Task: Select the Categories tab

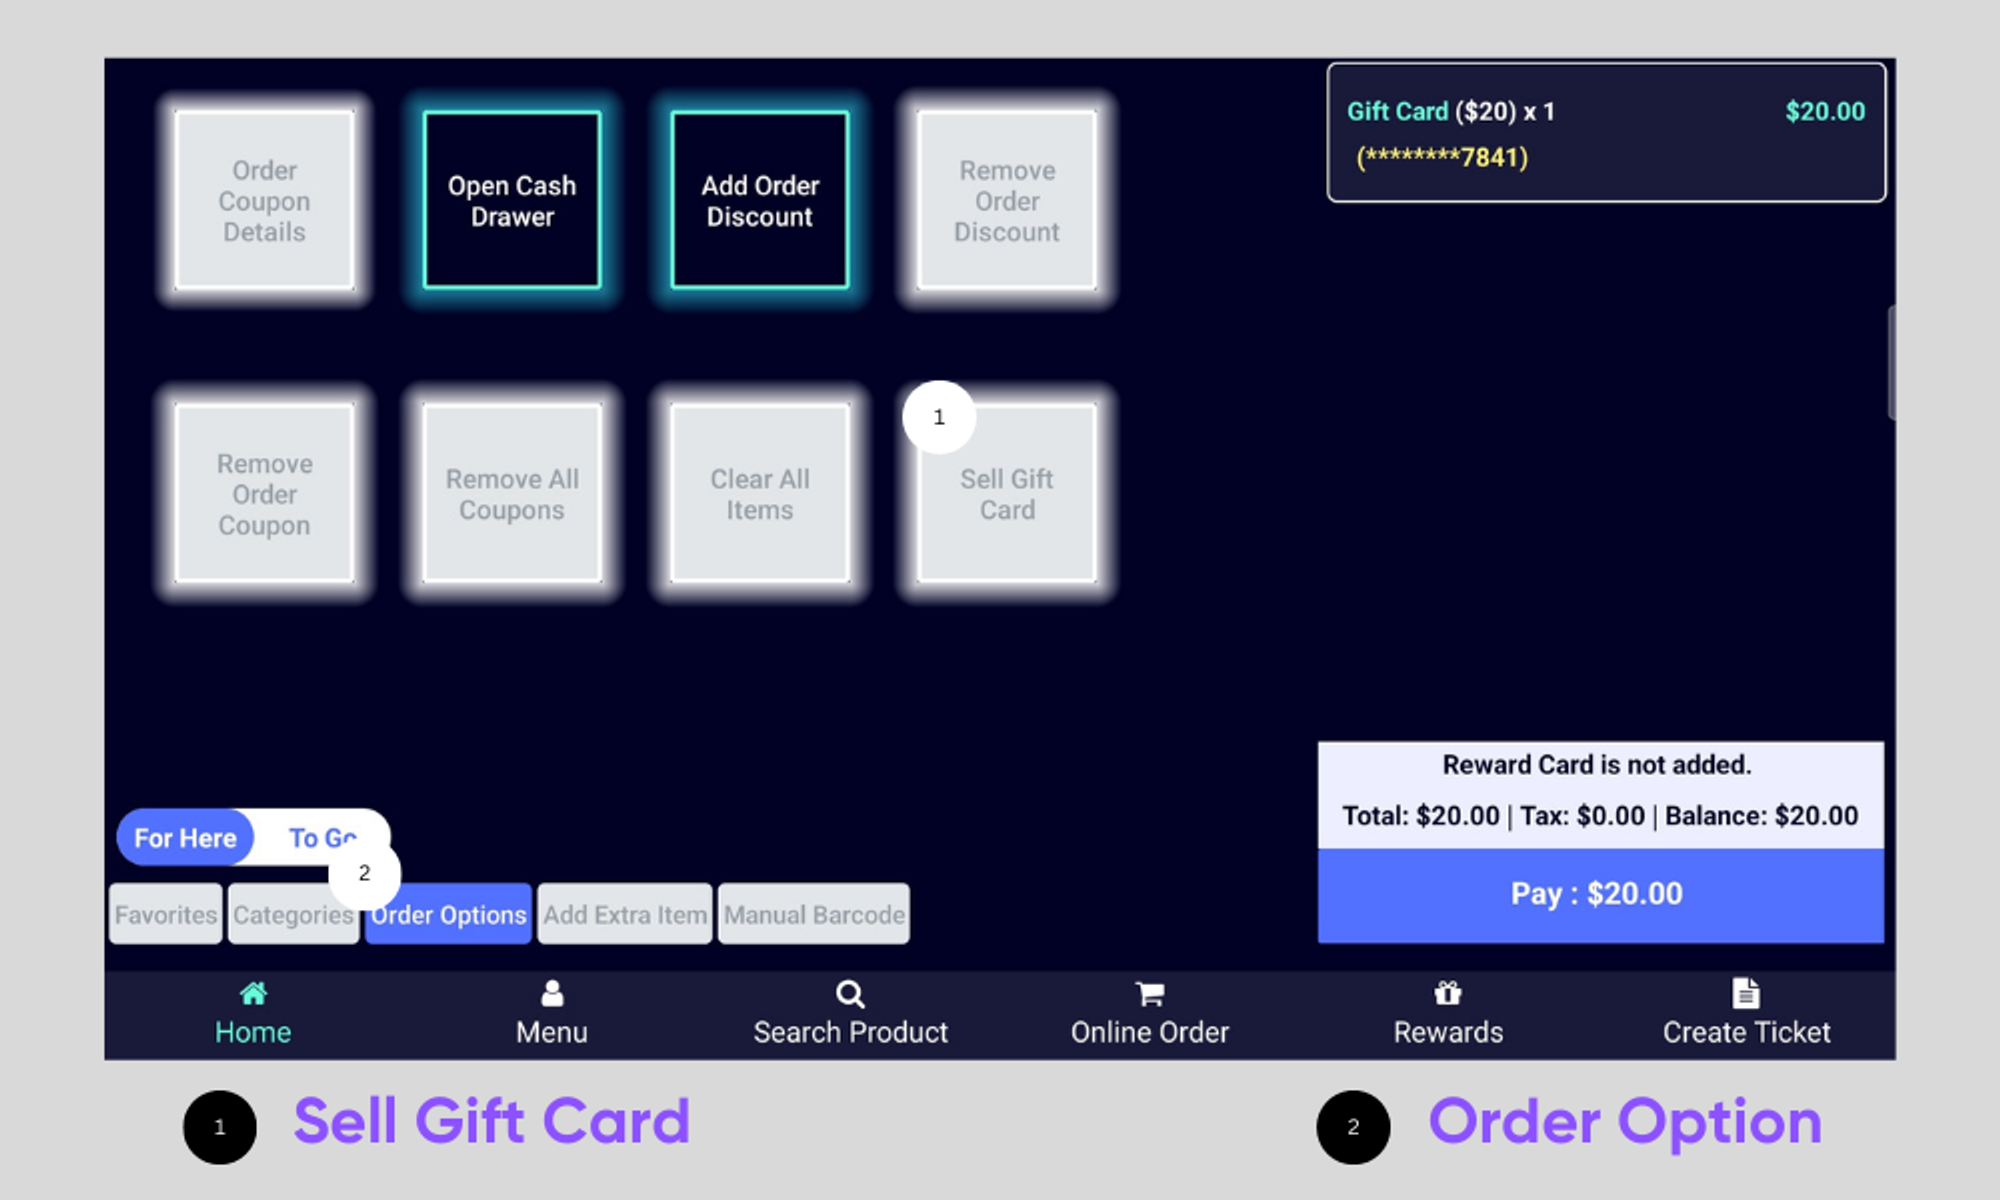Action: click(293, 914)
